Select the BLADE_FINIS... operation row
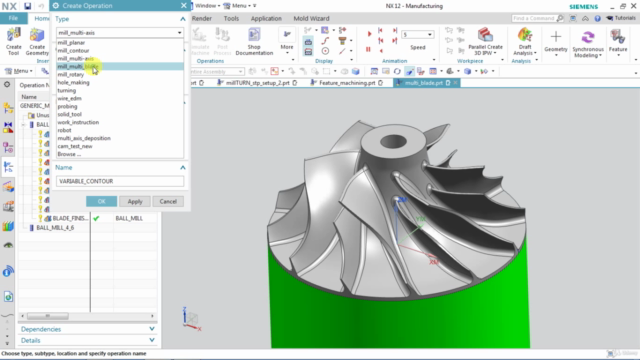Viewport: 640px width, 360px height. coord(70,218)
